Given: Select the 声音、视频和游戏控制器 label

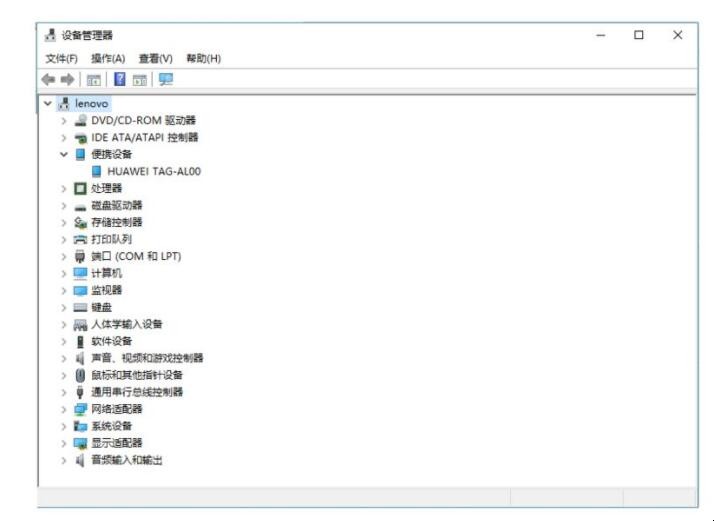Looking at the screenshot, I should 147,358.
